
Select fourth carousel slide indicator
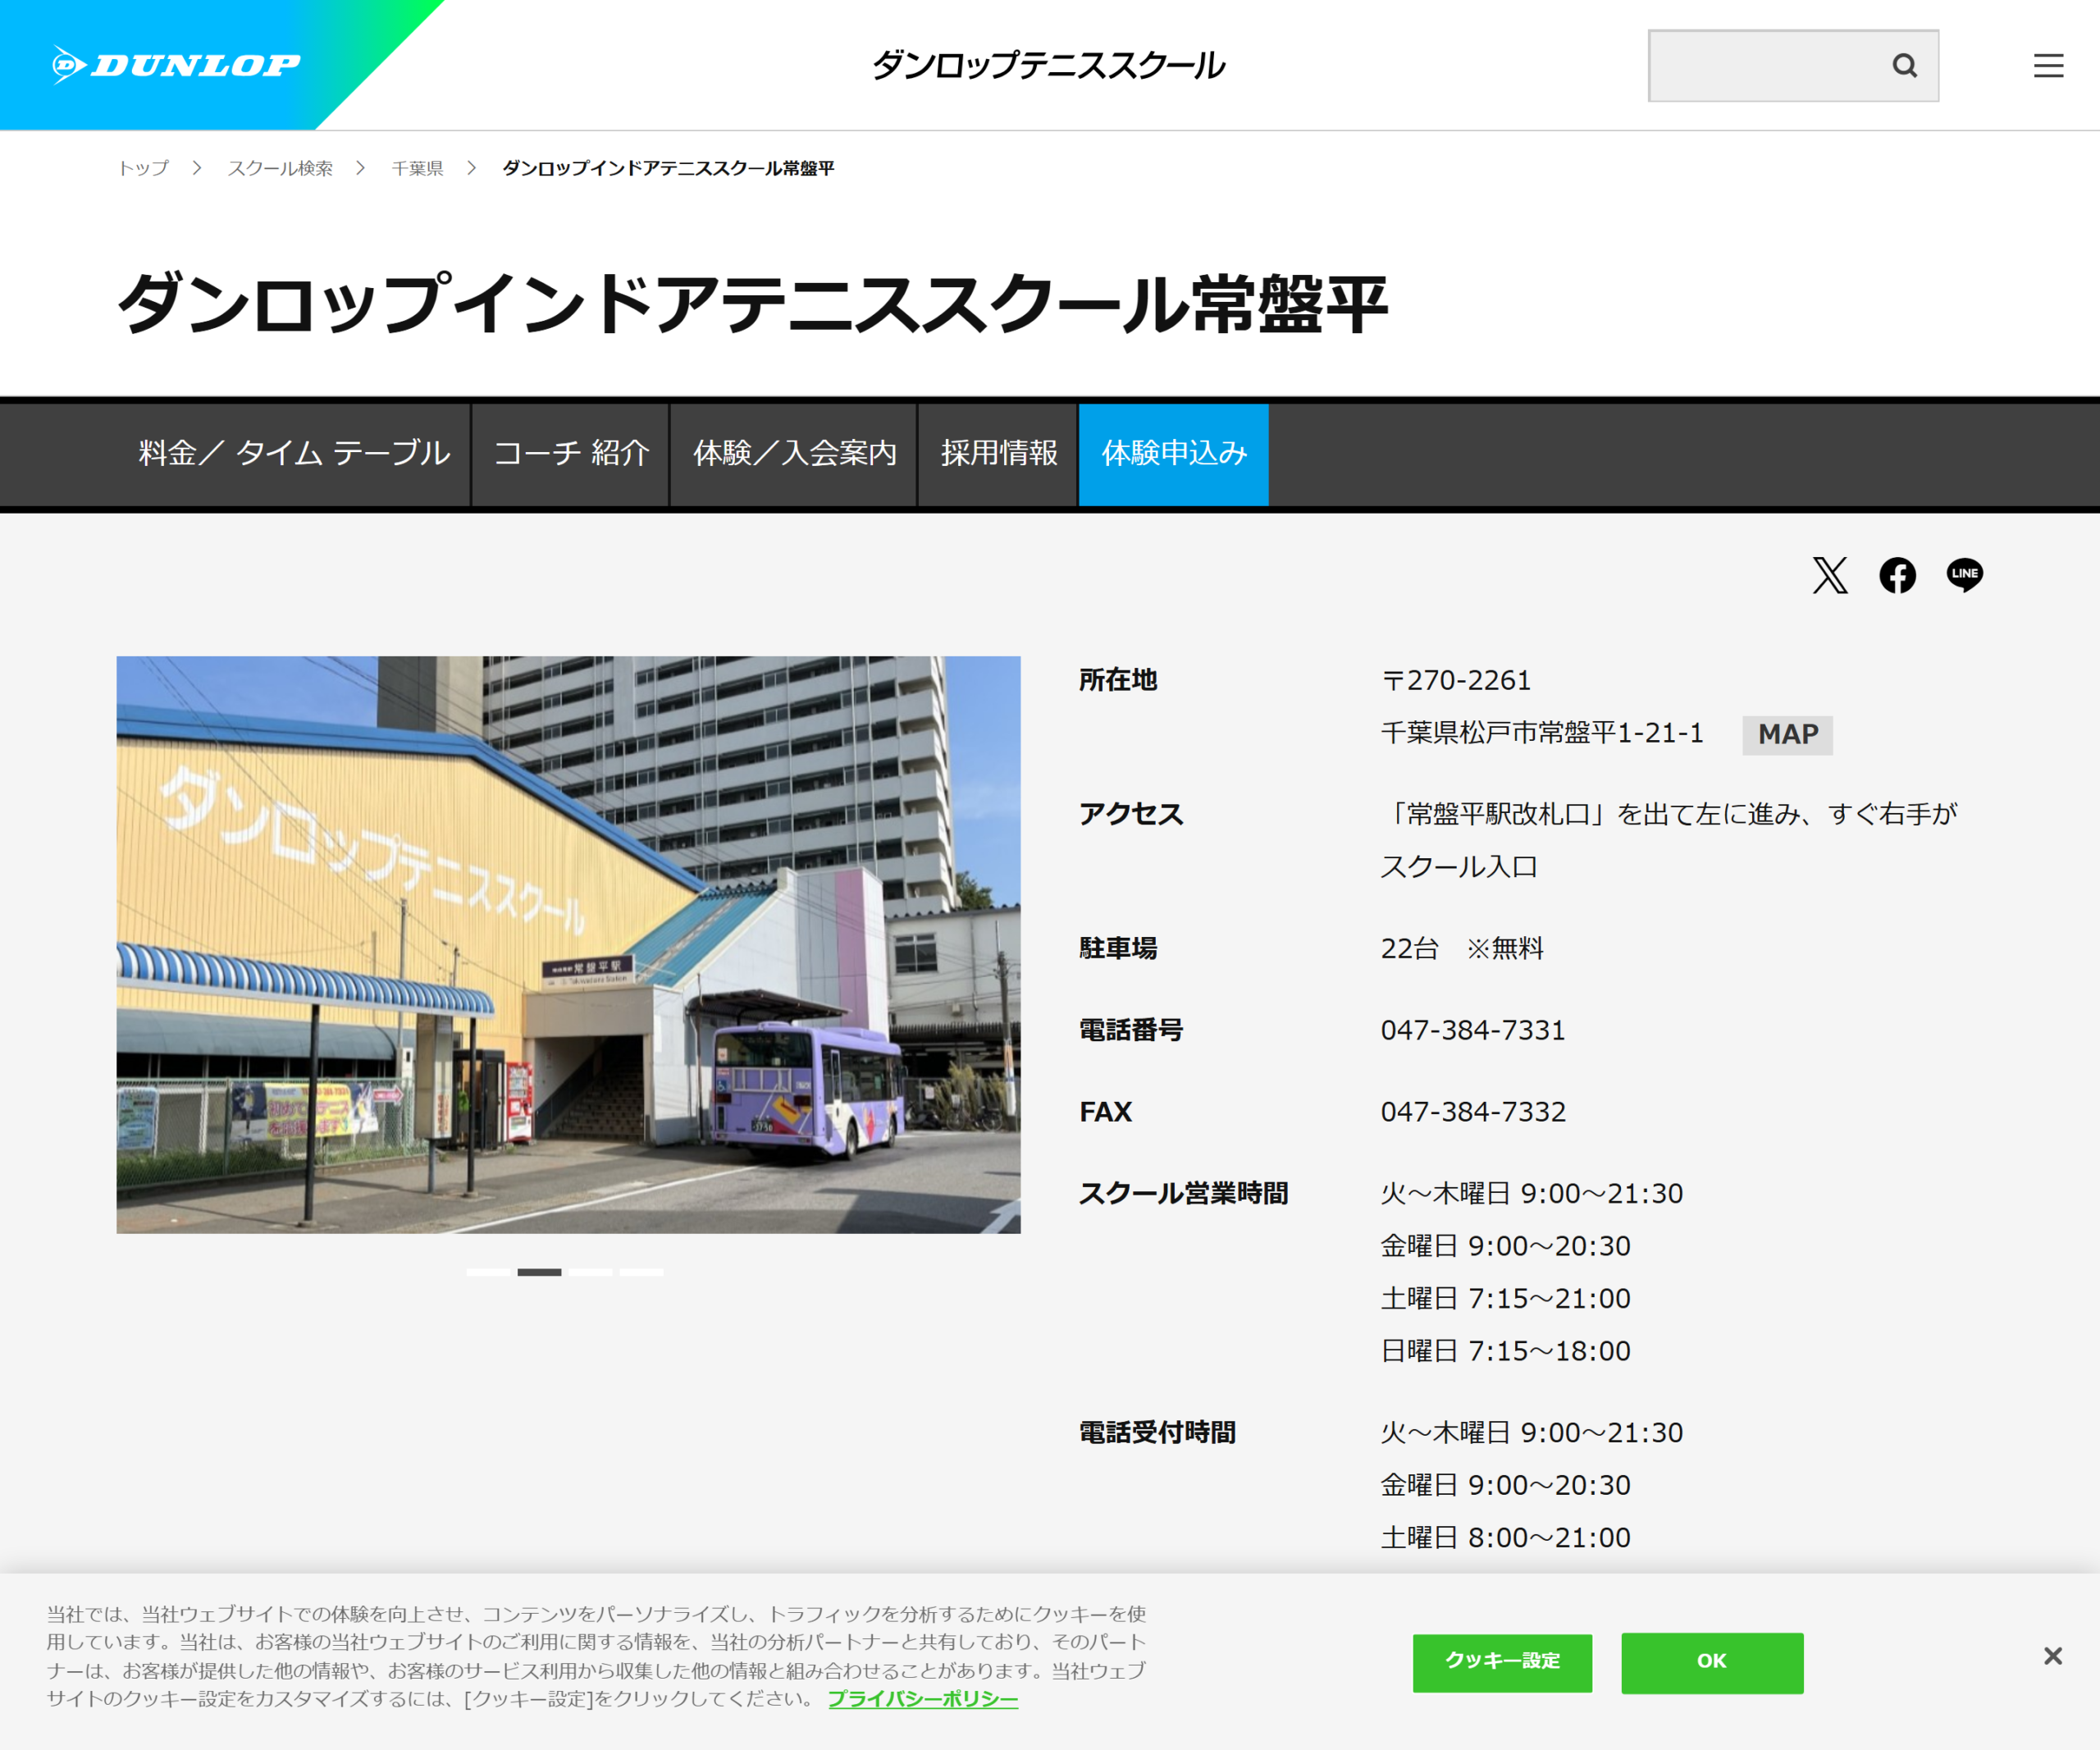(x=642, y=1272)
